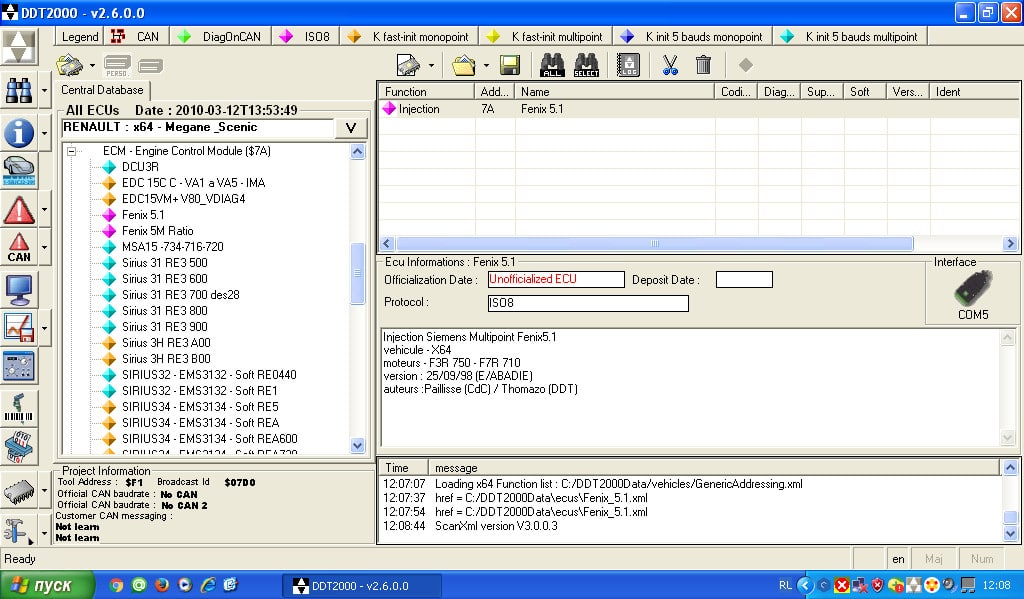Select Fenix 5M Ratio tree item
This screenshot has height=599, width=1024.
157,231
